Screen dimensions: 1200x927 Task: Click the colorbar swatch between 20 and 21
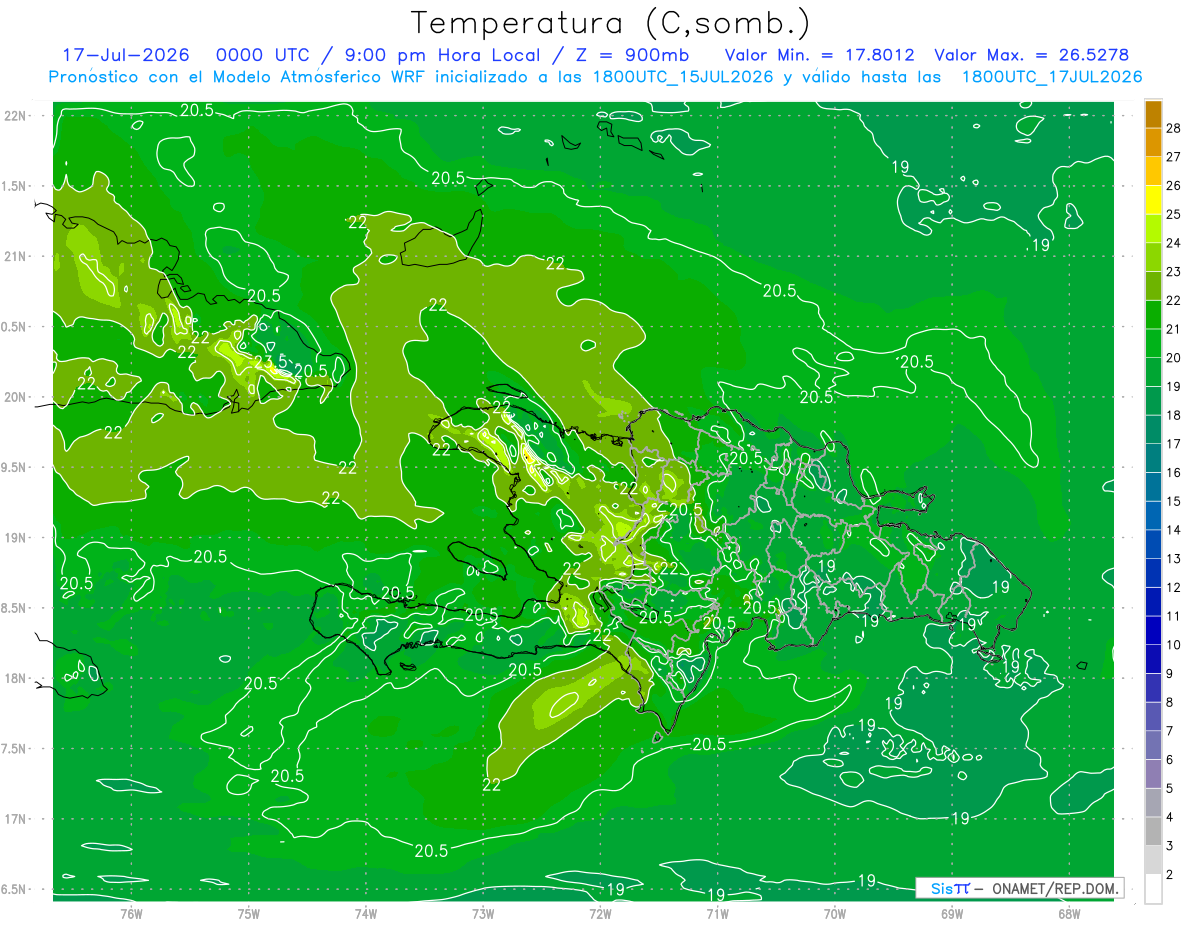(1153, 344)
